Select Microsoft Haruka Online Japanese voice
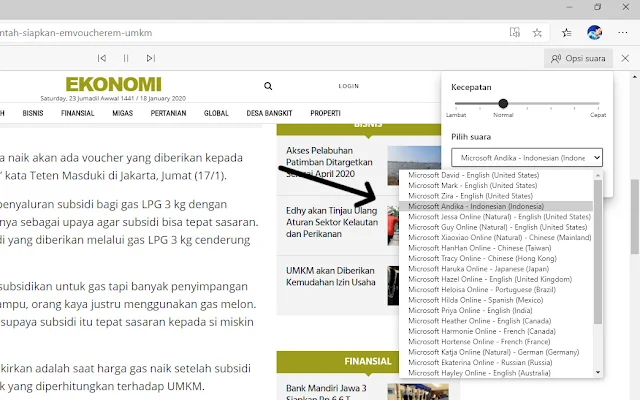The height and width of the screenshot is (400, 640). tap(496, 269)
